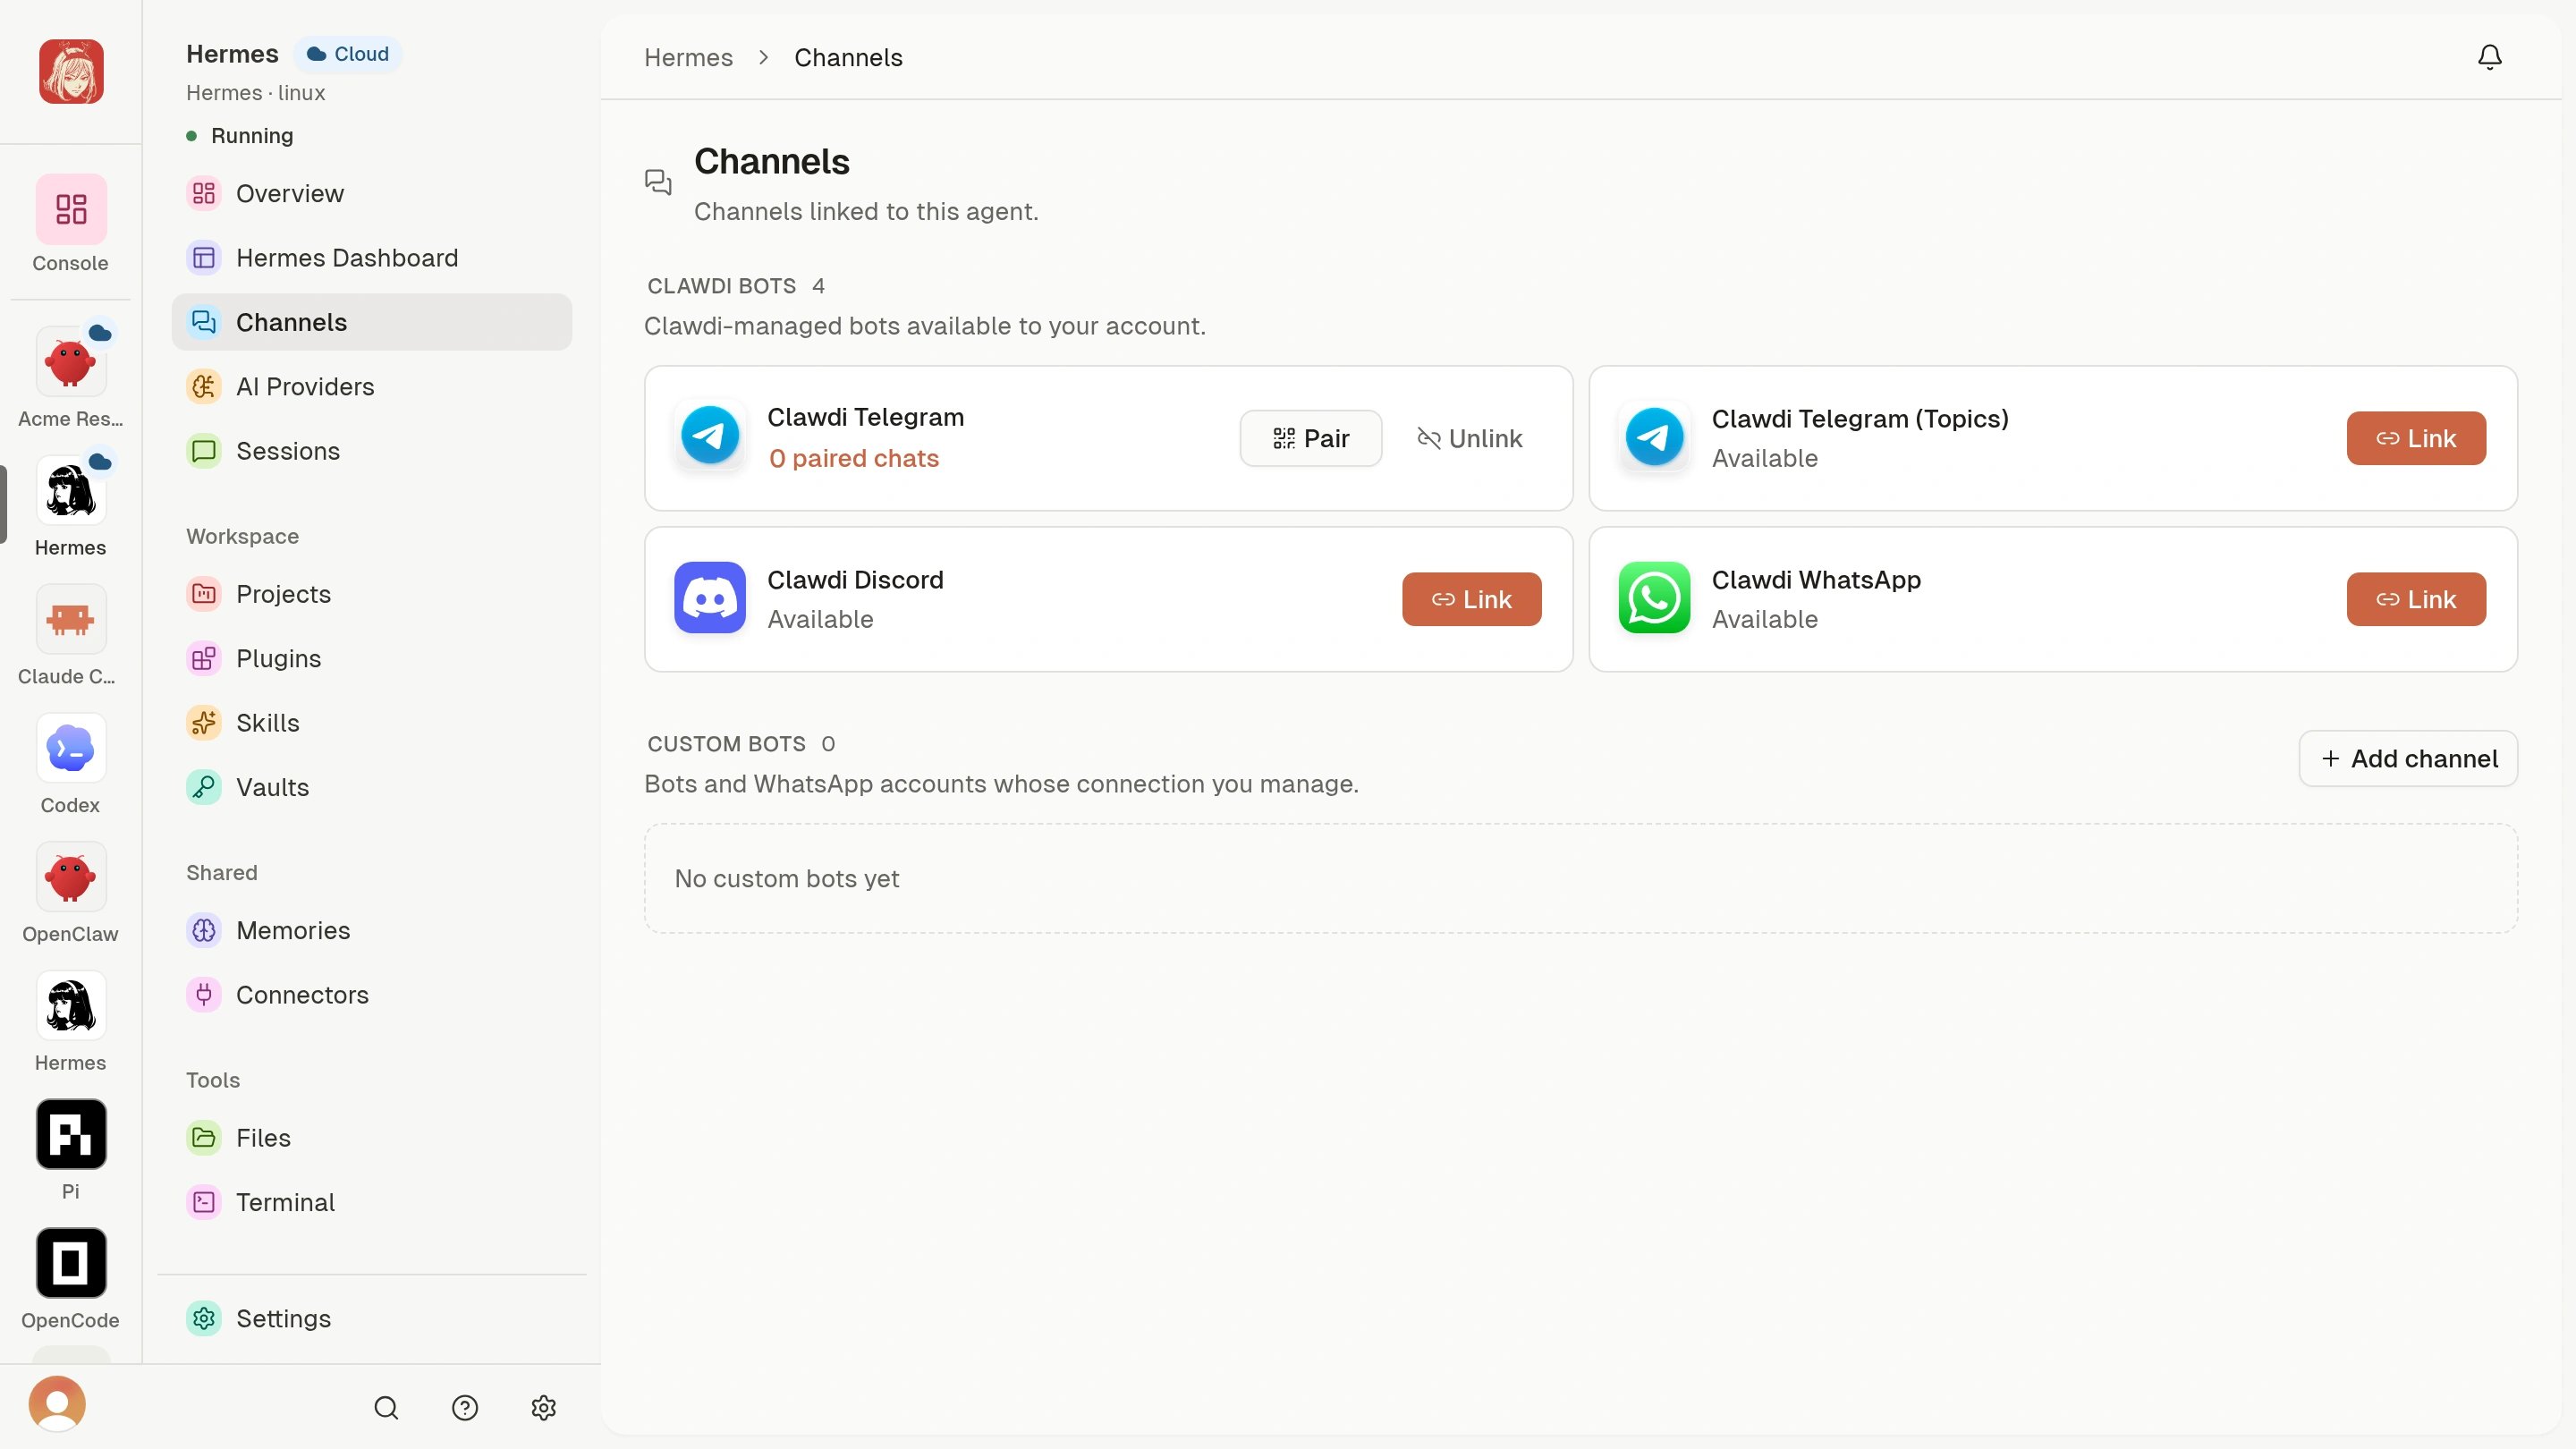Click the Hermes breadcrumb link

click(688, 58)
